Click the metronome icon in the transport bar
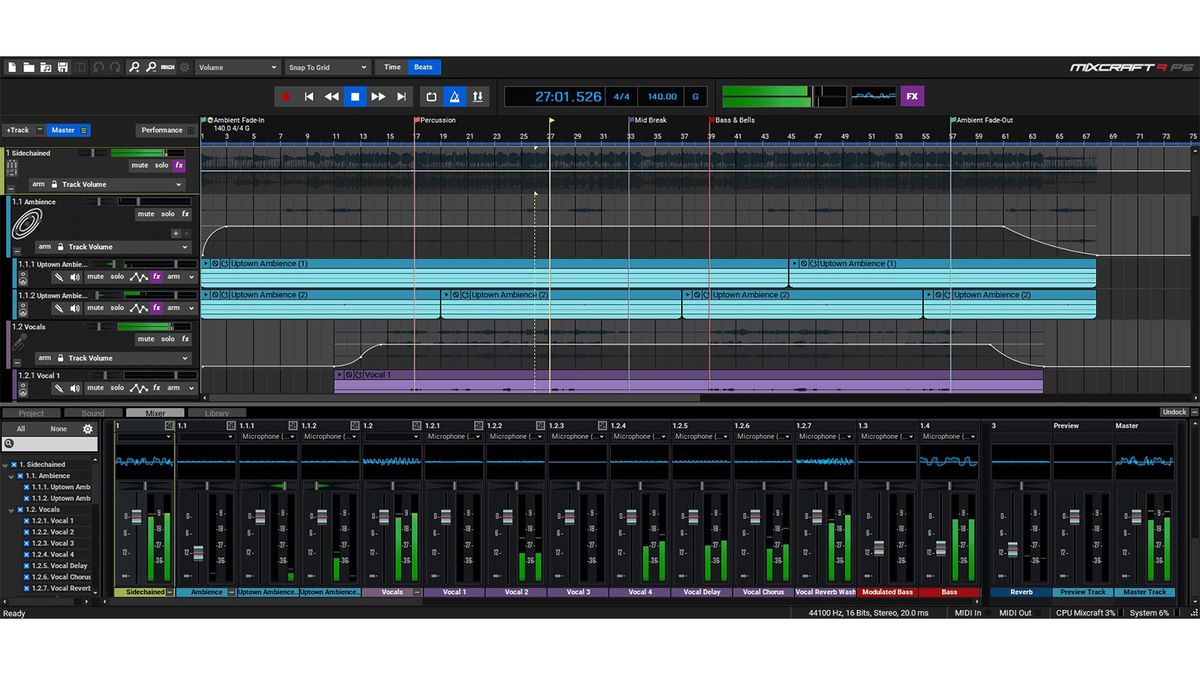This screenshot has height=675, width=1200. tap(455, 95)
